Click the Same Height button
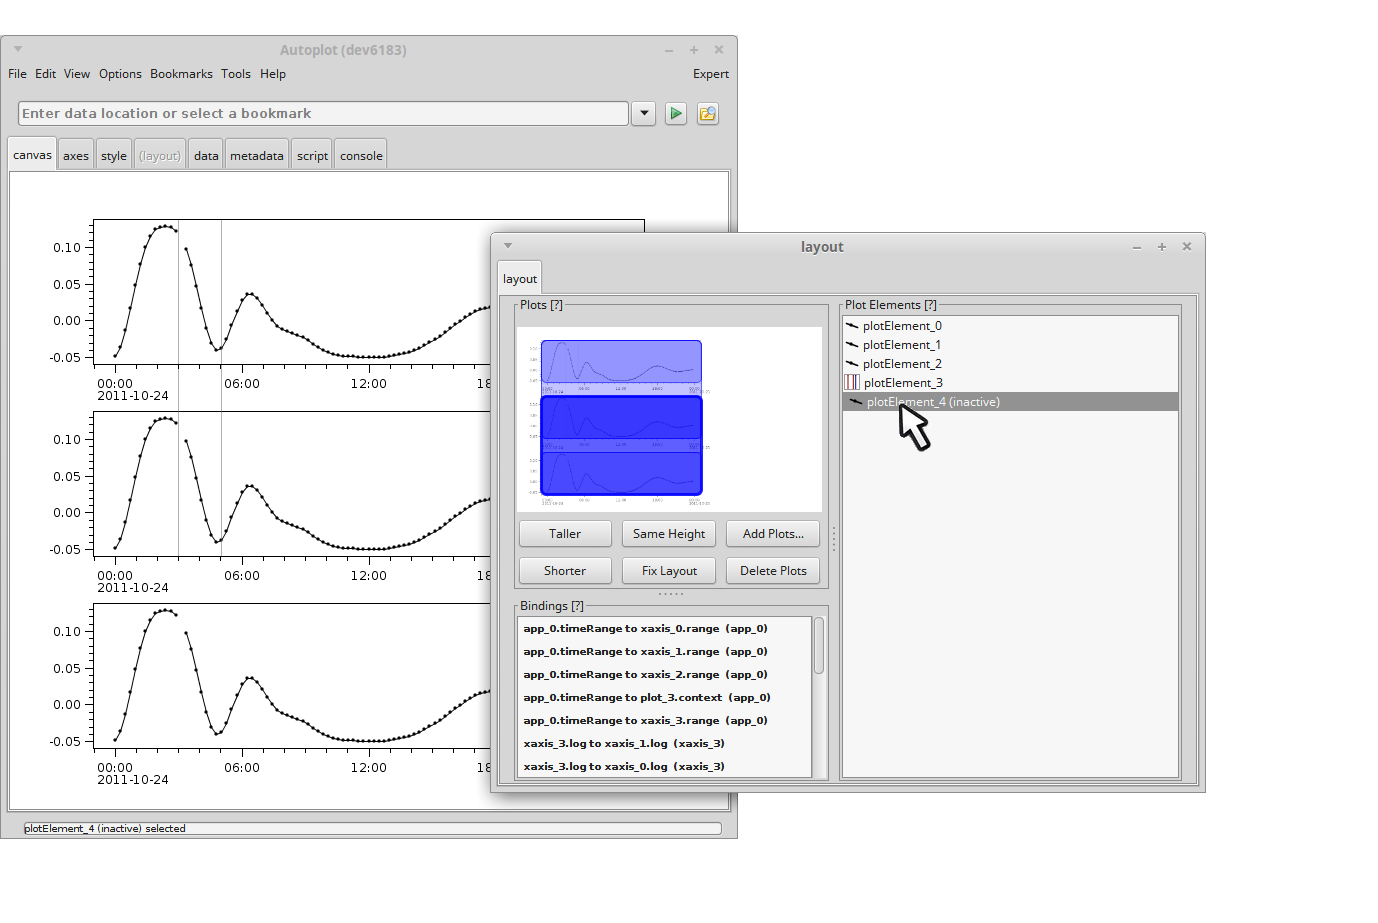This screenshot has height=923, width=1378. coord(669,534)
